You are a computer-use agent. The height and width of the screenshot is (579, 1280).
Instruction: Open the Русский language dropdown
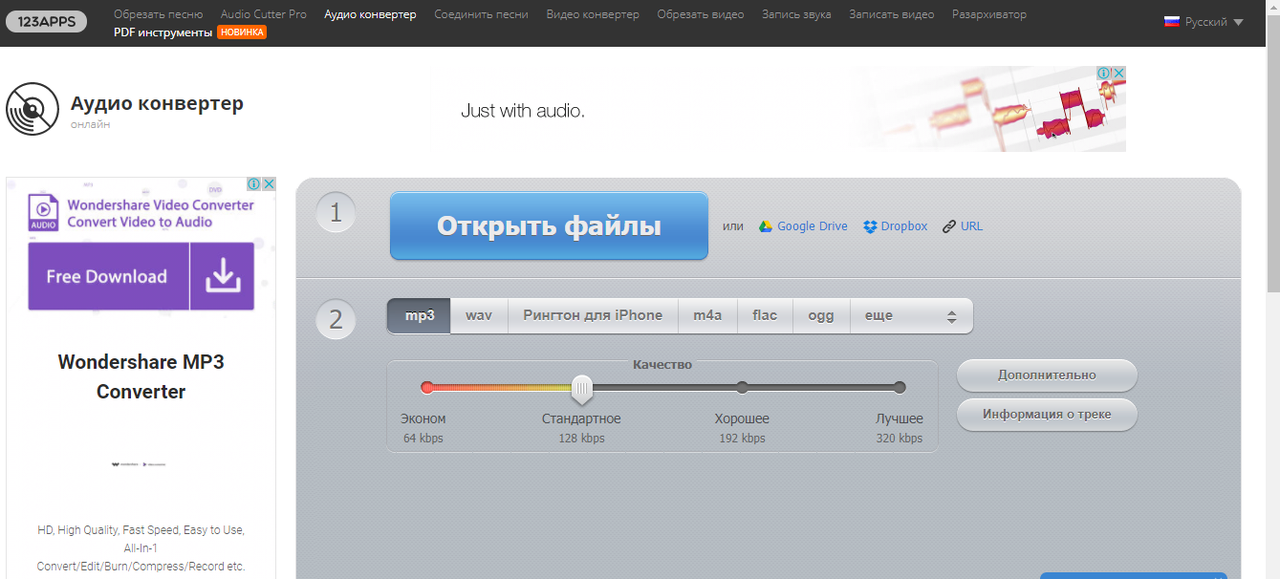point(1204,22)
